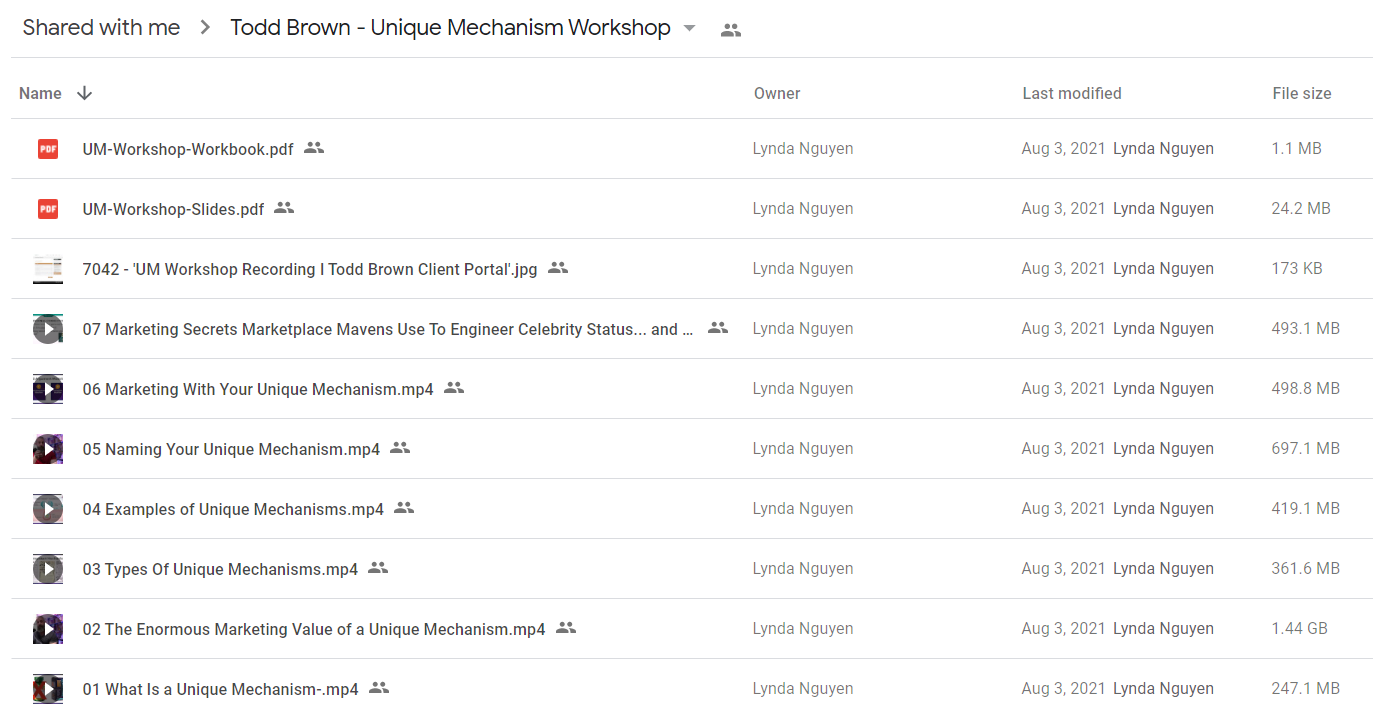Click the video thumbnail for 02 The Enormous Marketing Value
Image resolution: width=1373 pixels, height=717 pixels.
tap(48, 629)
